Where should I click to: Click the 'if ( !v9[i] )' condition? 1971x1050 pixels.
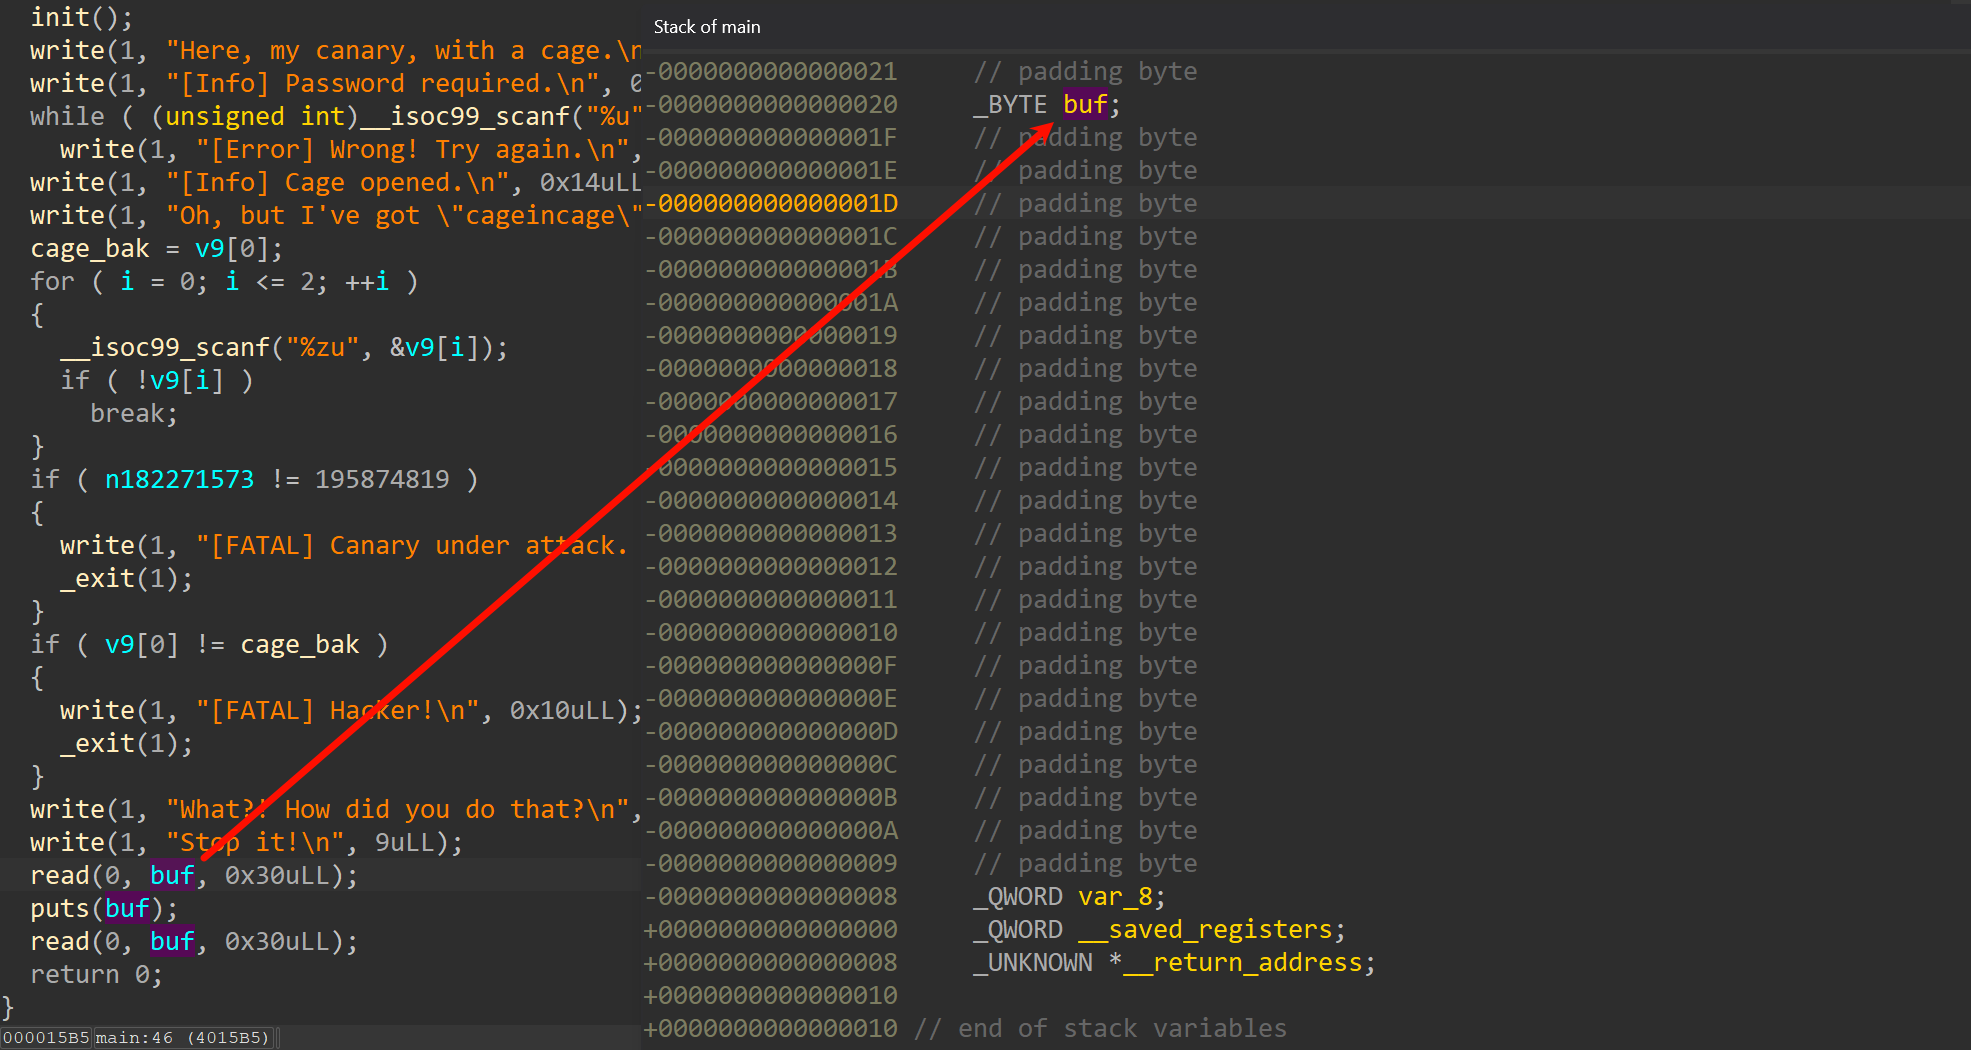pyautogui.click(x=157, y=380)
